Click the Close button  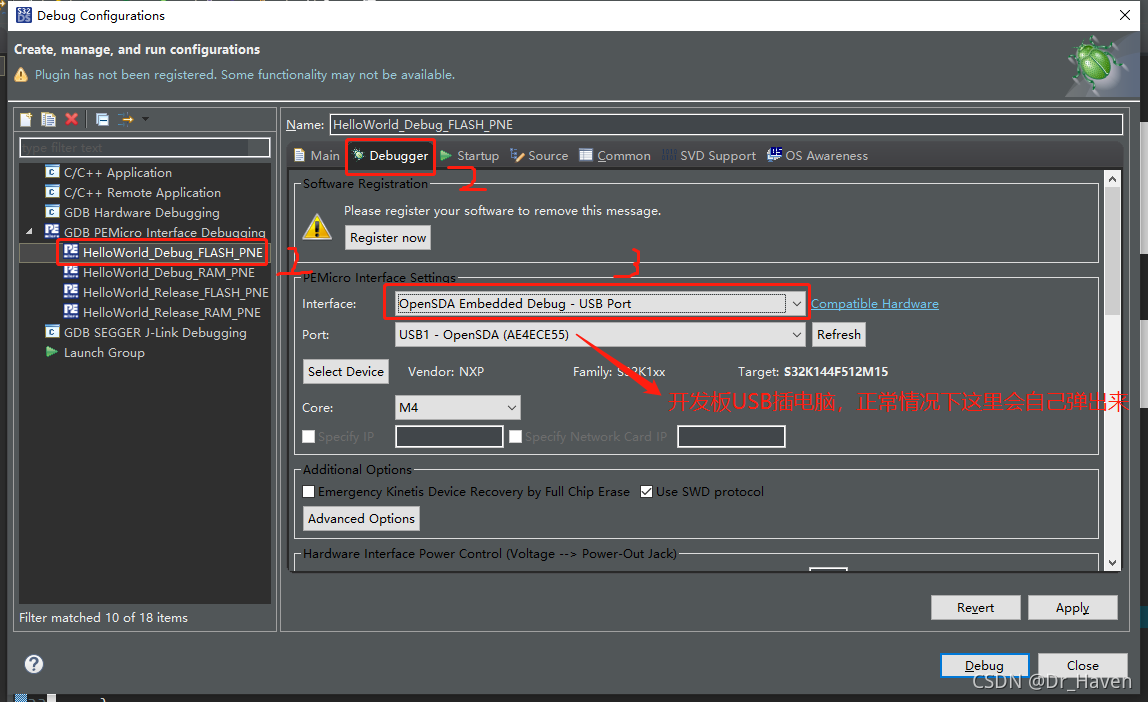[x=1082, y=665]
